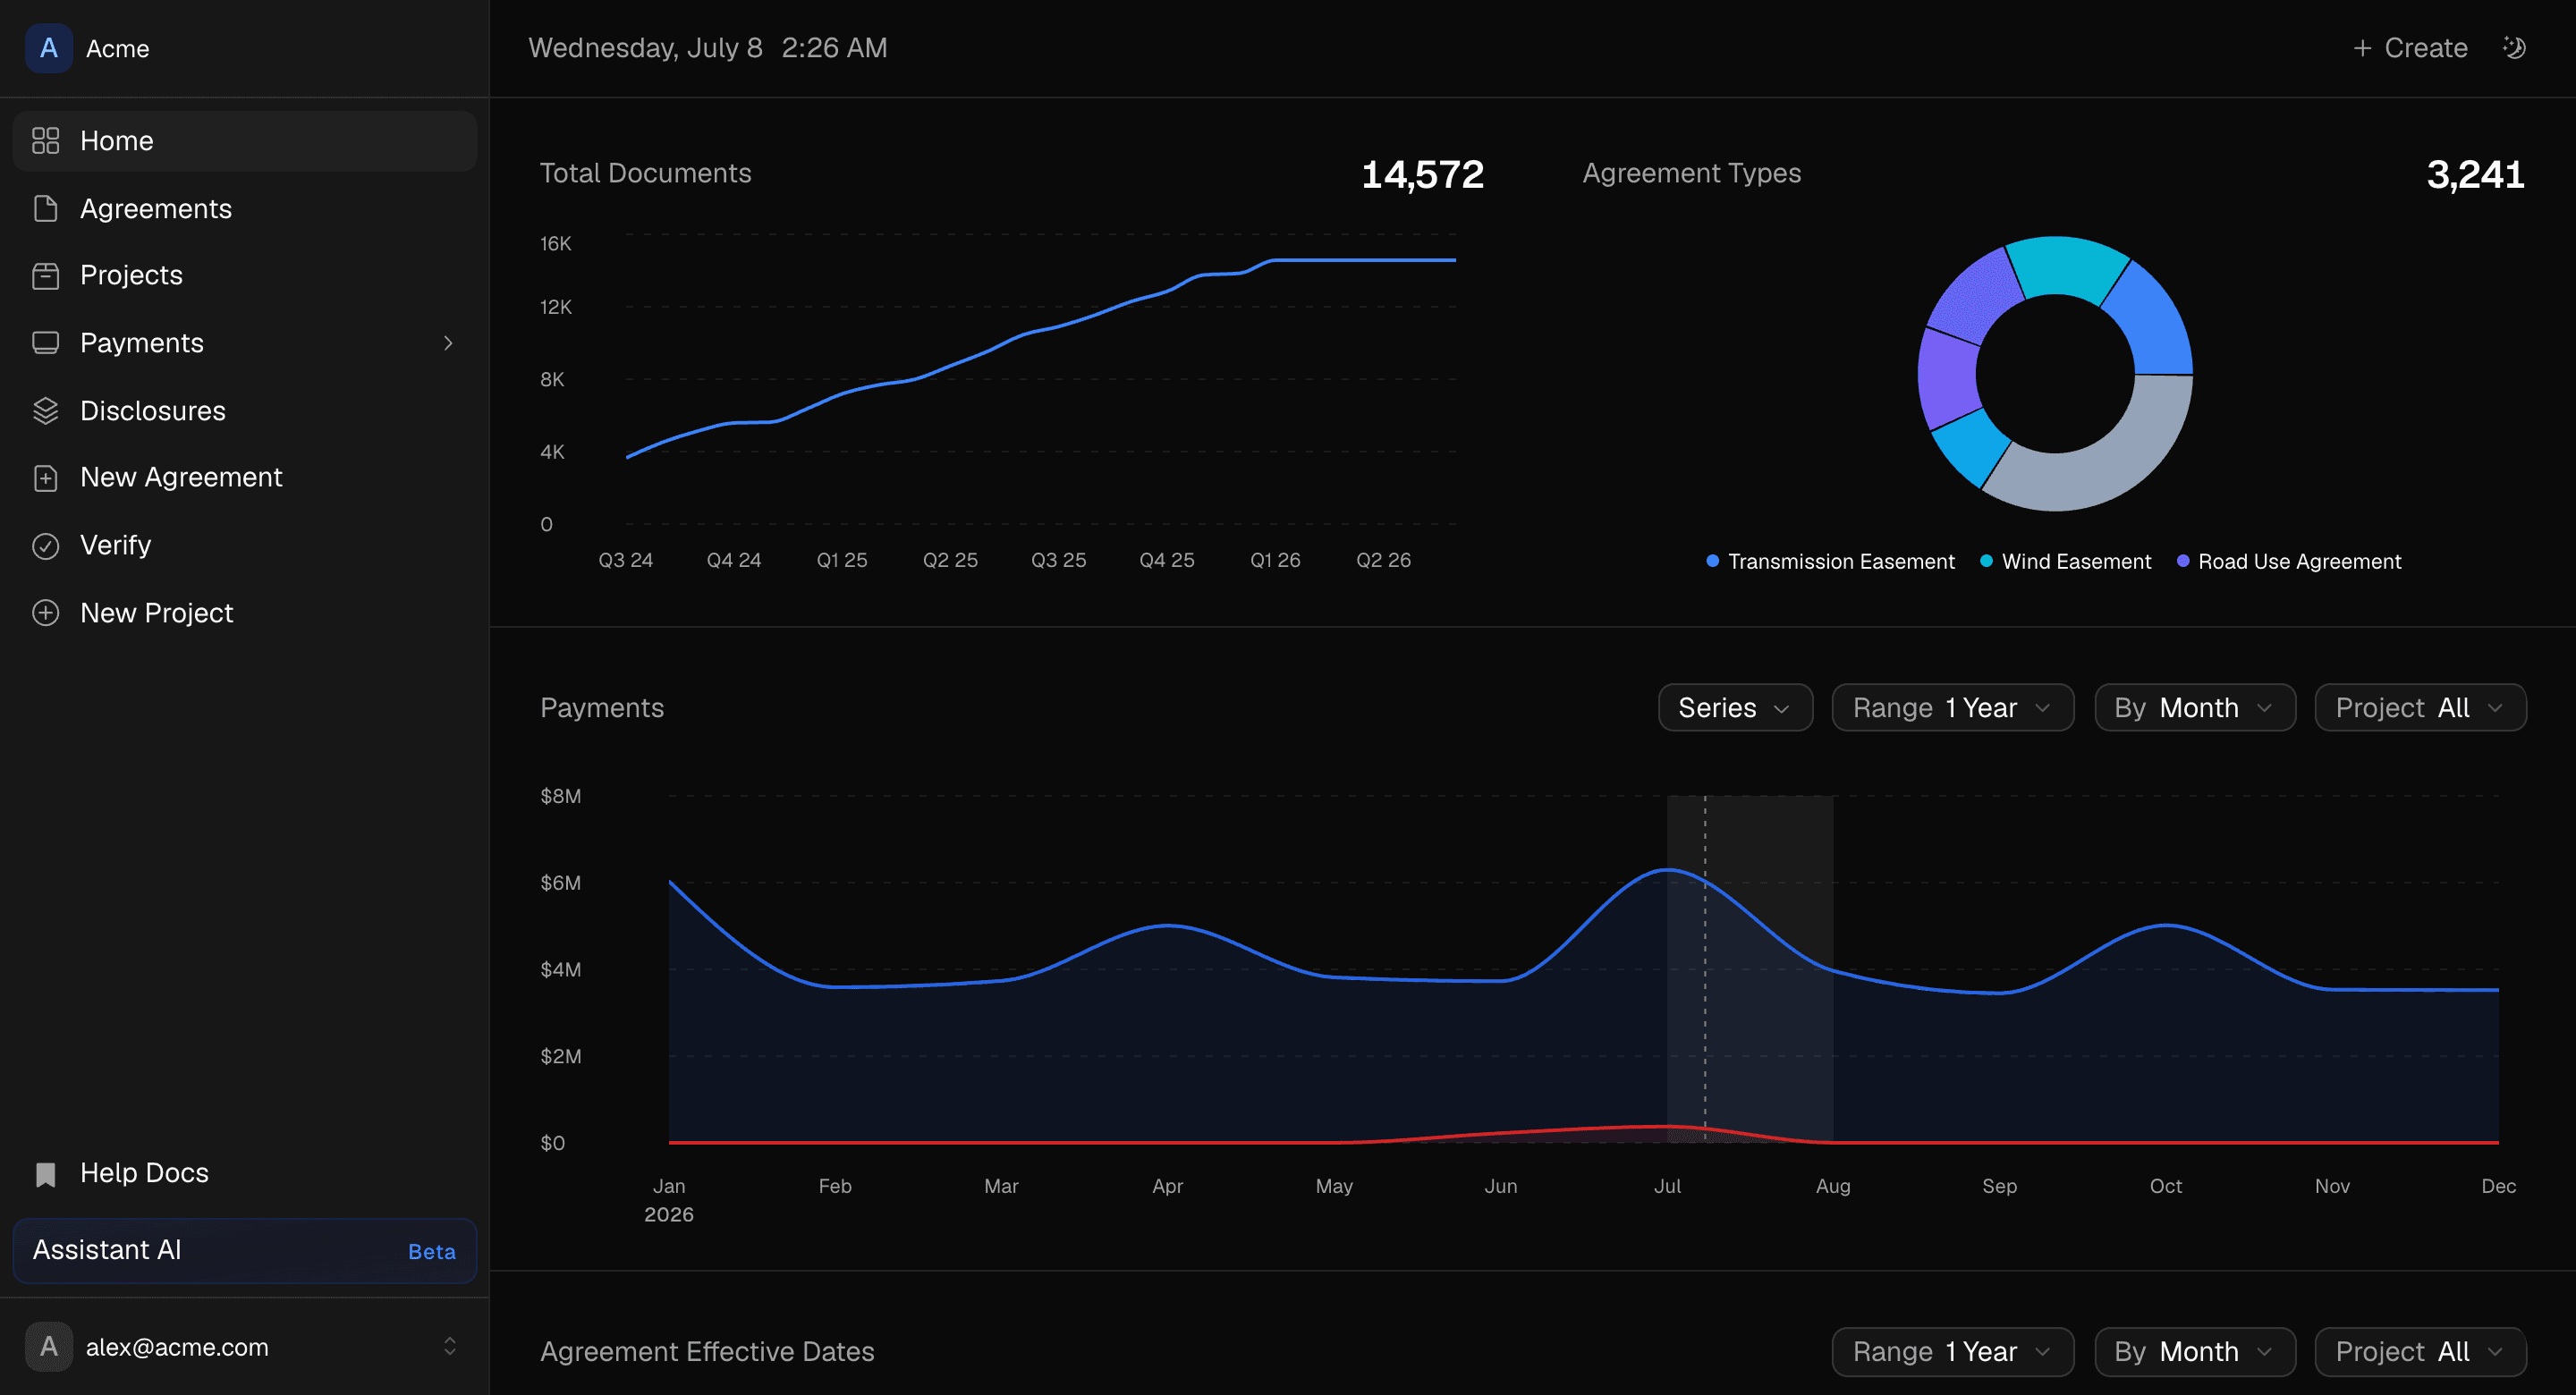Click the $8M axis label
The width and height of the screenshot is (2576, 1395).
[x=560, y=797]
